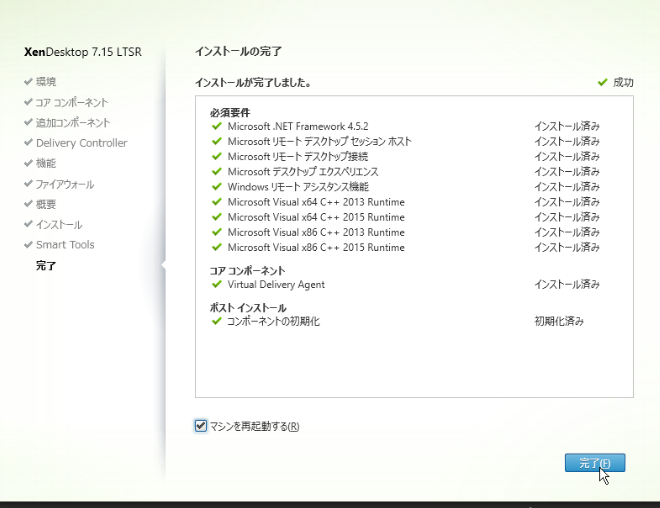This screenshot has height=508, width=660.
Task: Click checkmark for リモート デスクトップ セッション ホスト
Action: 217,141
